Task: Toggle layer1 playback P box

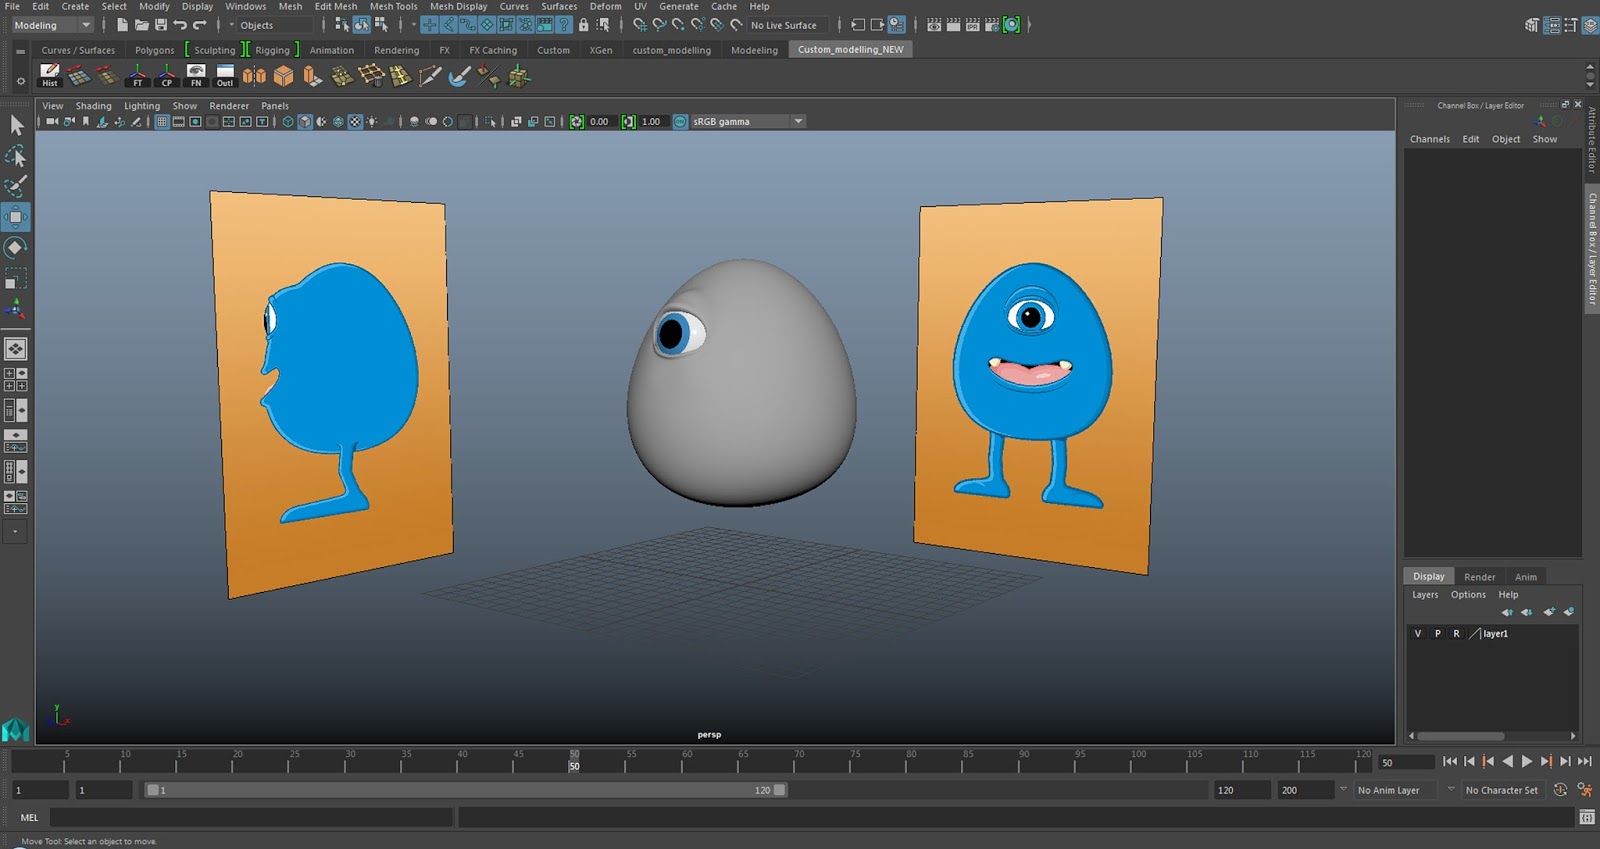Action: click(x=1437, y=634)
